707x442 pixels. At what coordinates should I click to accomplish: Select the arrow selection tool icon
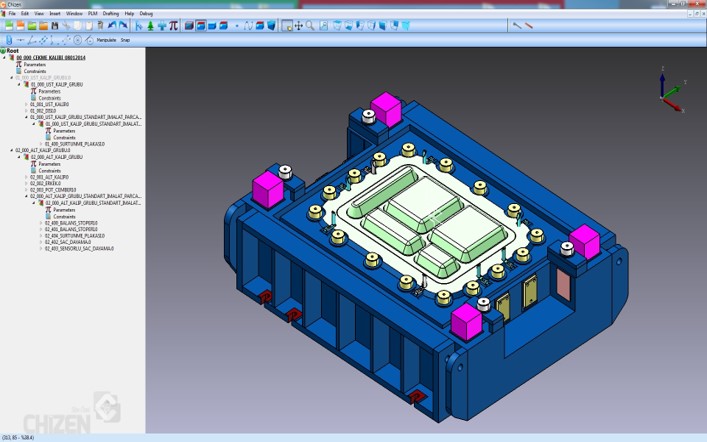[139, 26]
